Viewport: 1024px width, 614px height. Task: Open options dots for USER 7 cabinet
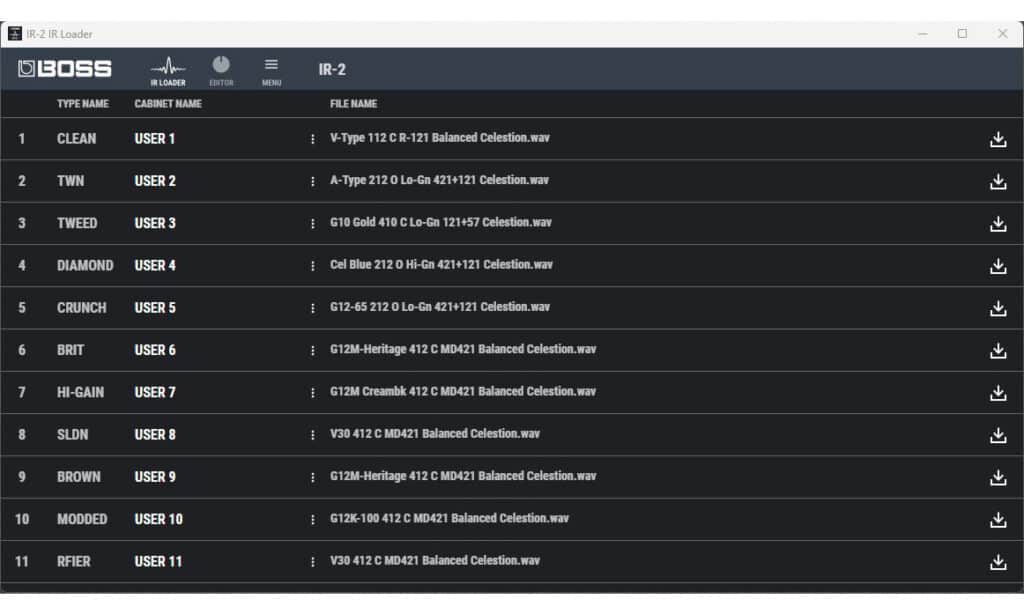click(x=312, y=393)
